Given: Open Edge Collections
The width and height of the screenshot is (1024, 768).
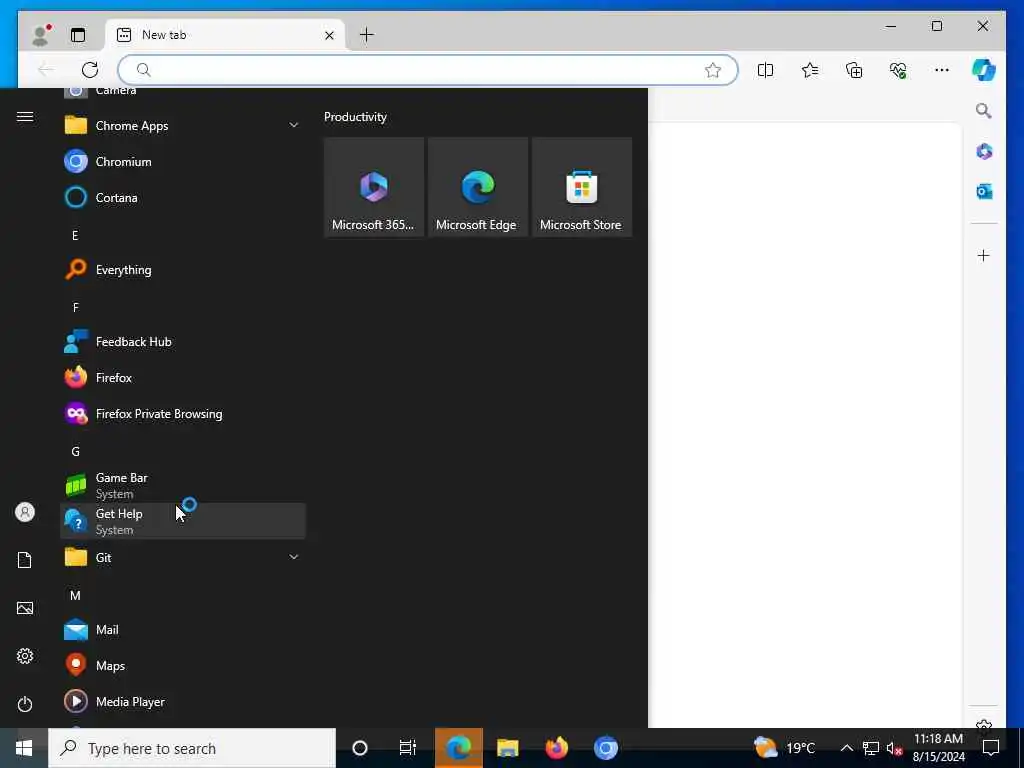Looking at the screenshot, I should [x=854, y=70].
